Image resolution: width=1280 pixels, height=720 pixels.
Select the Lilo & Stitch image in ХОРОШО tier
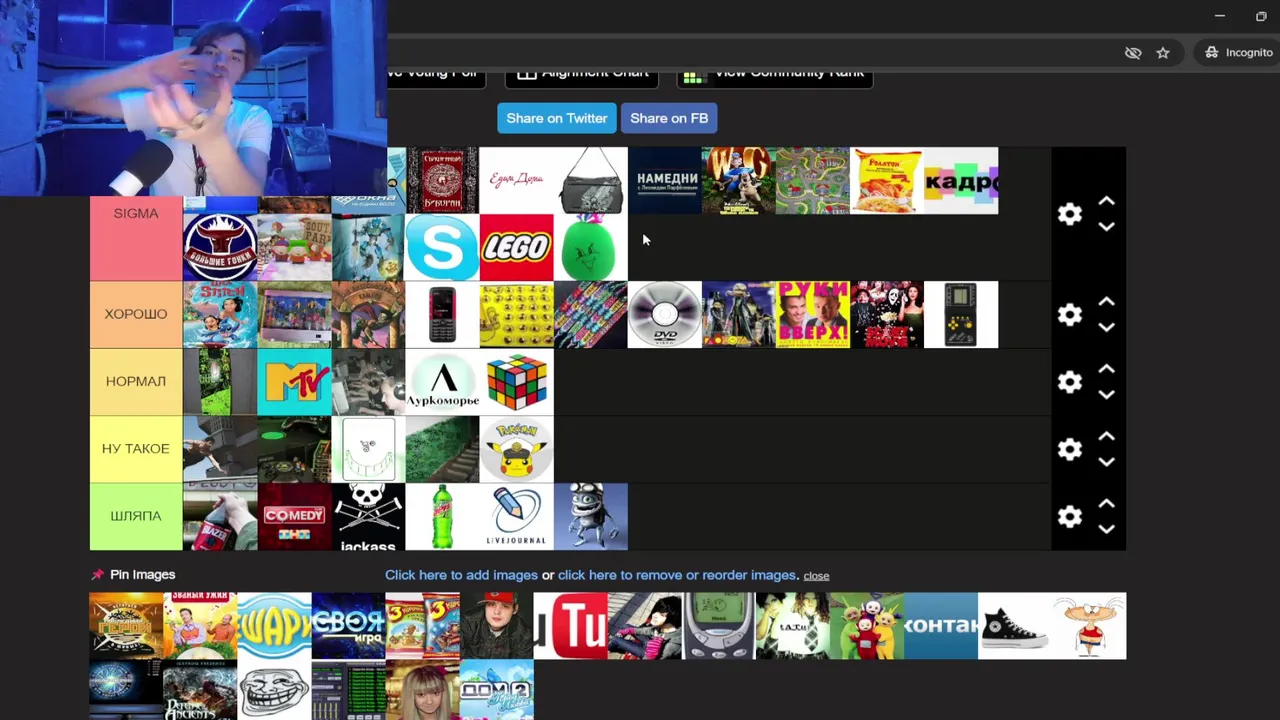tap(220, 315)
